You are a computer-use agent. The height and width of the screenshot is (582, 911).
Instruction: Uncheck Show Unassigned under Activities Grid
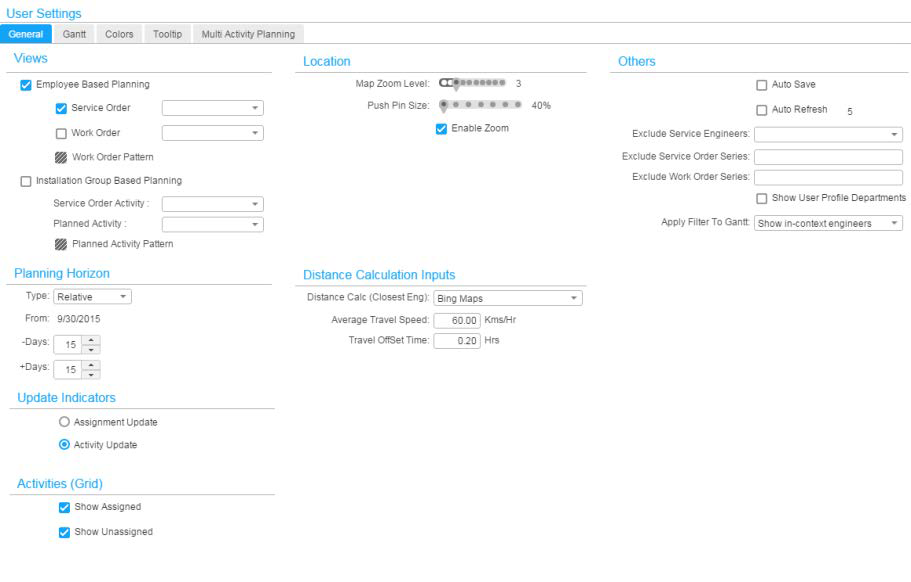tap(62, 532)
